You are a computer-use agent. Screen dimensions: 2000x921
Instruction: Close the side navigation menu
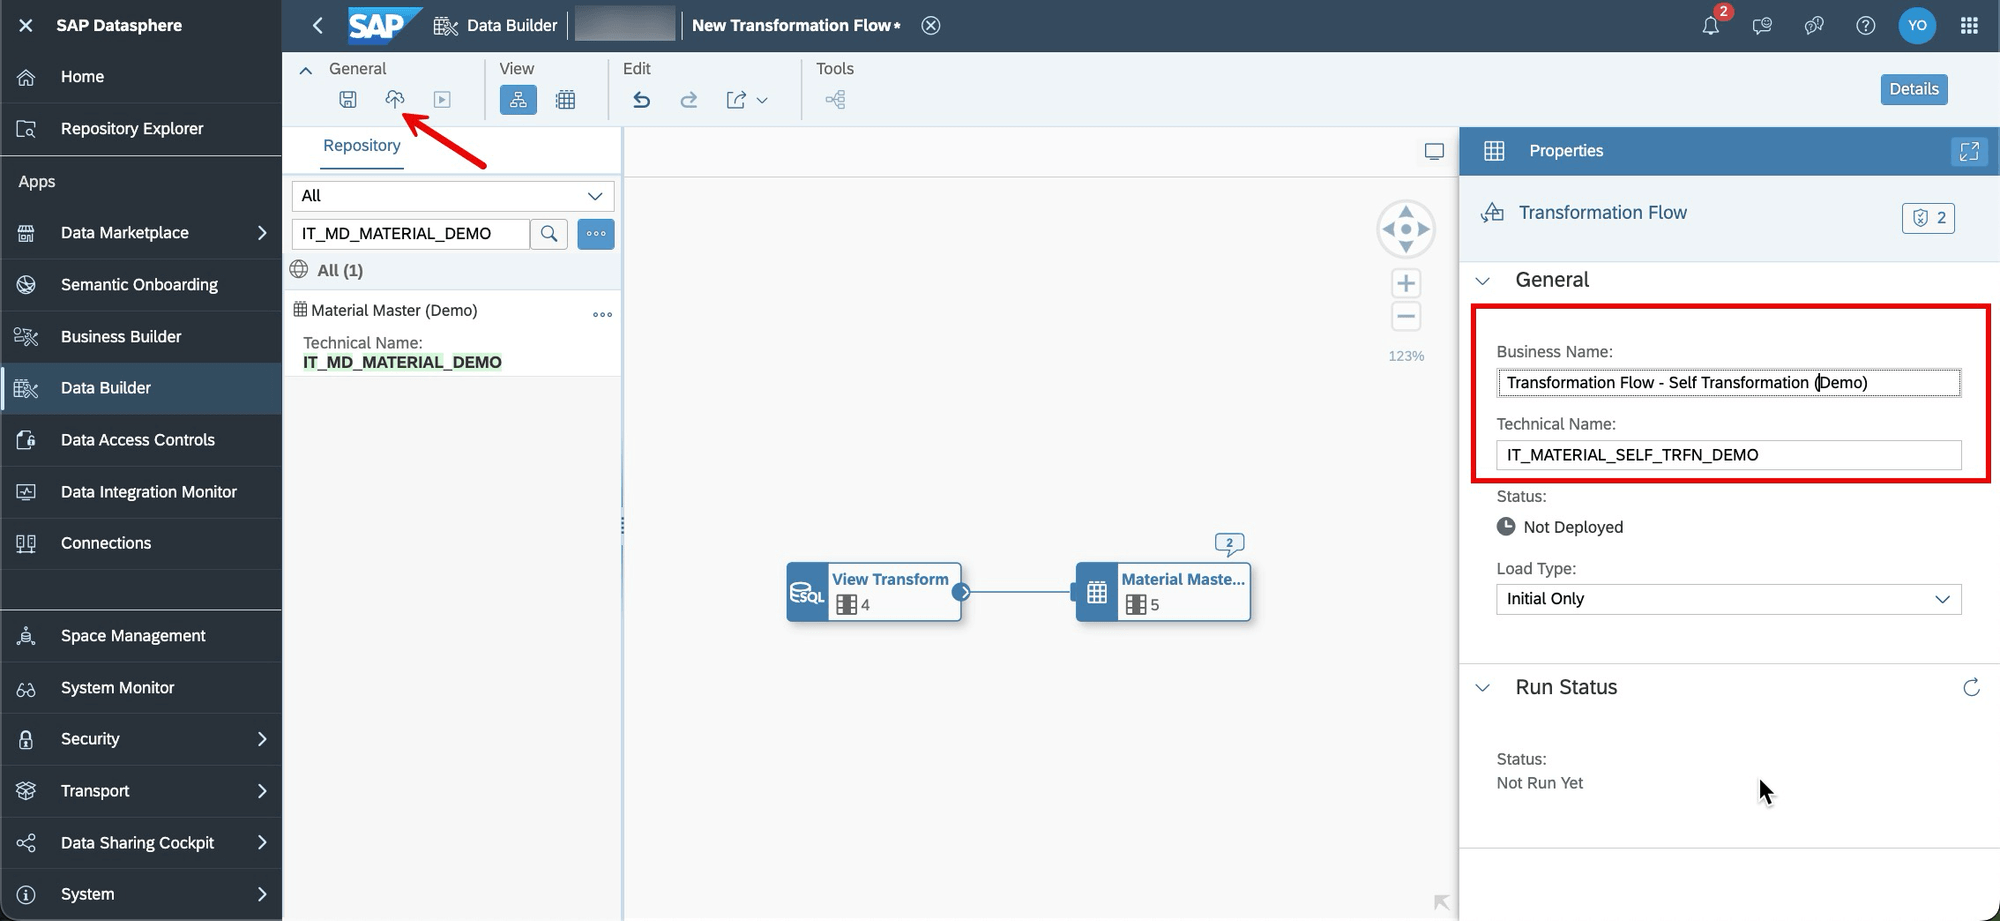[x=26, y=25]
